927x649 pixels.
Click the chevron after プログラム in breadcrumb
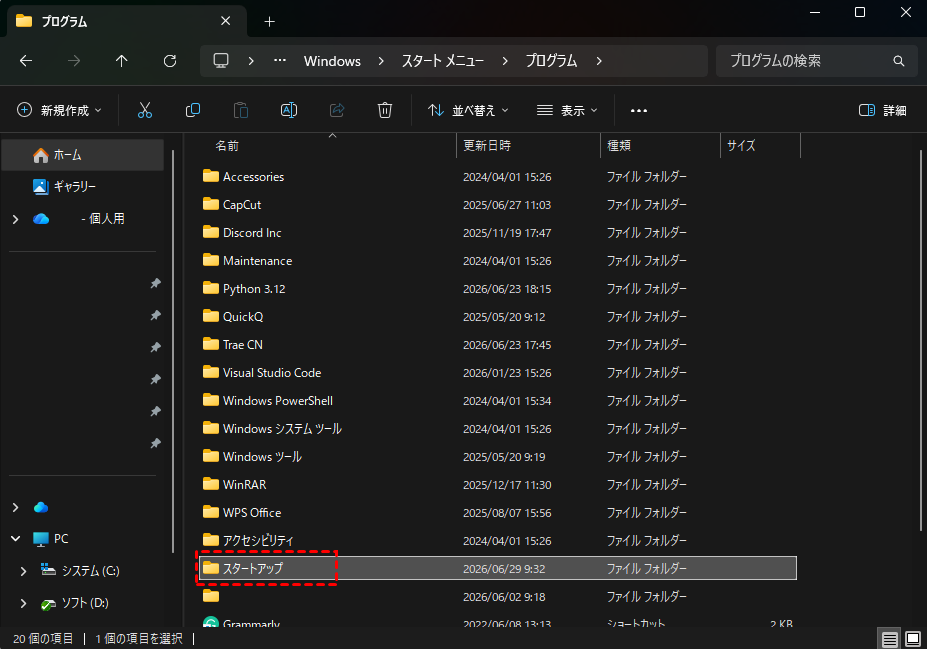599,61
